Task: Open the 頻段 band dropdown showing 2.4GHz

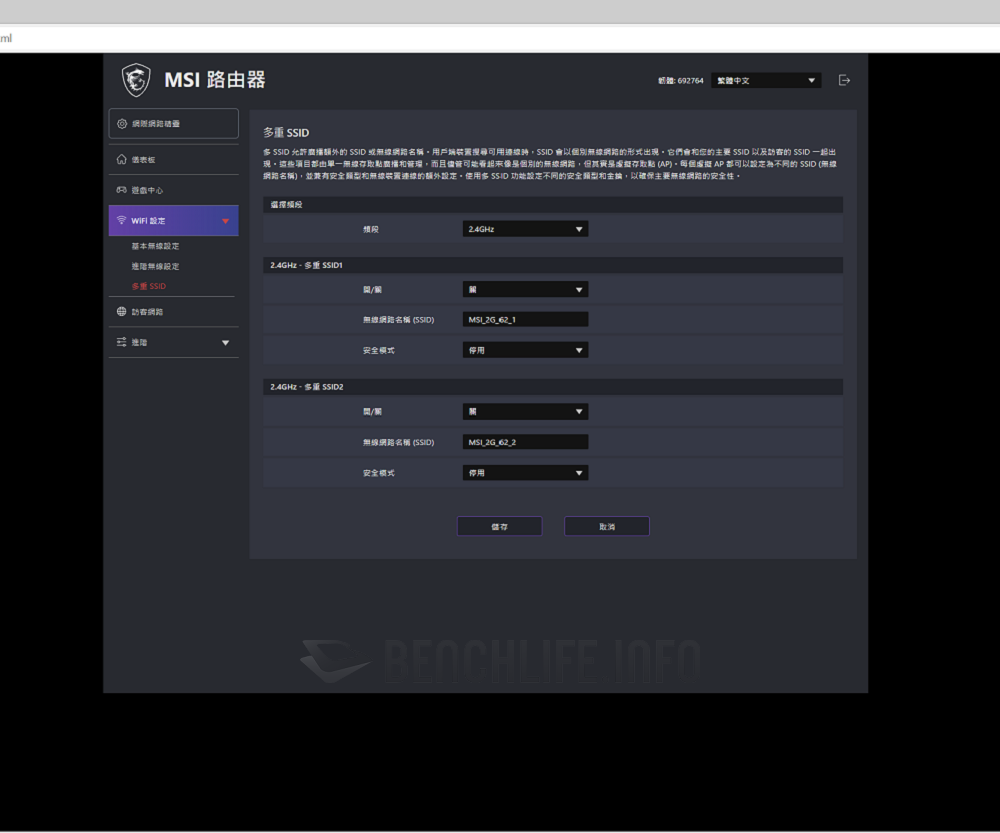Action: (525, 228)
